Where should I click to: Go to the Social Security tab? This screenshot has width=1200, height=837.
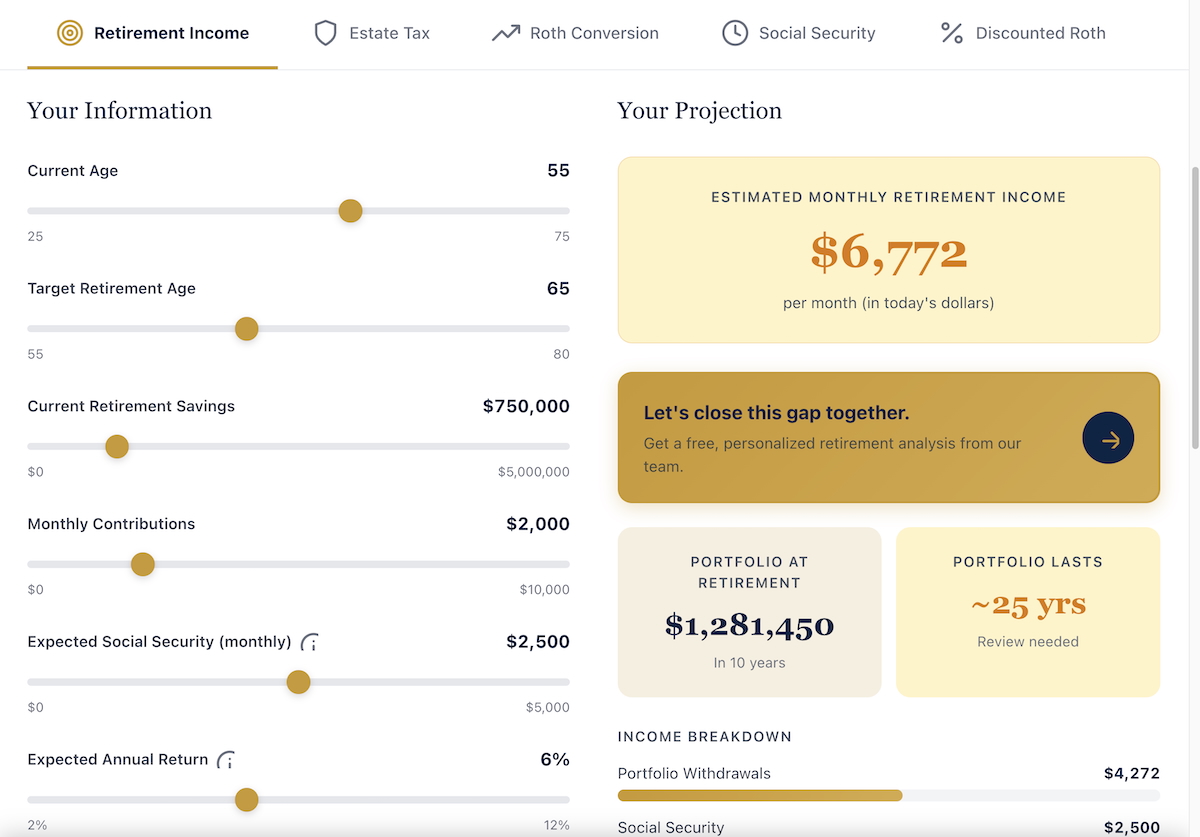(799, 34)
